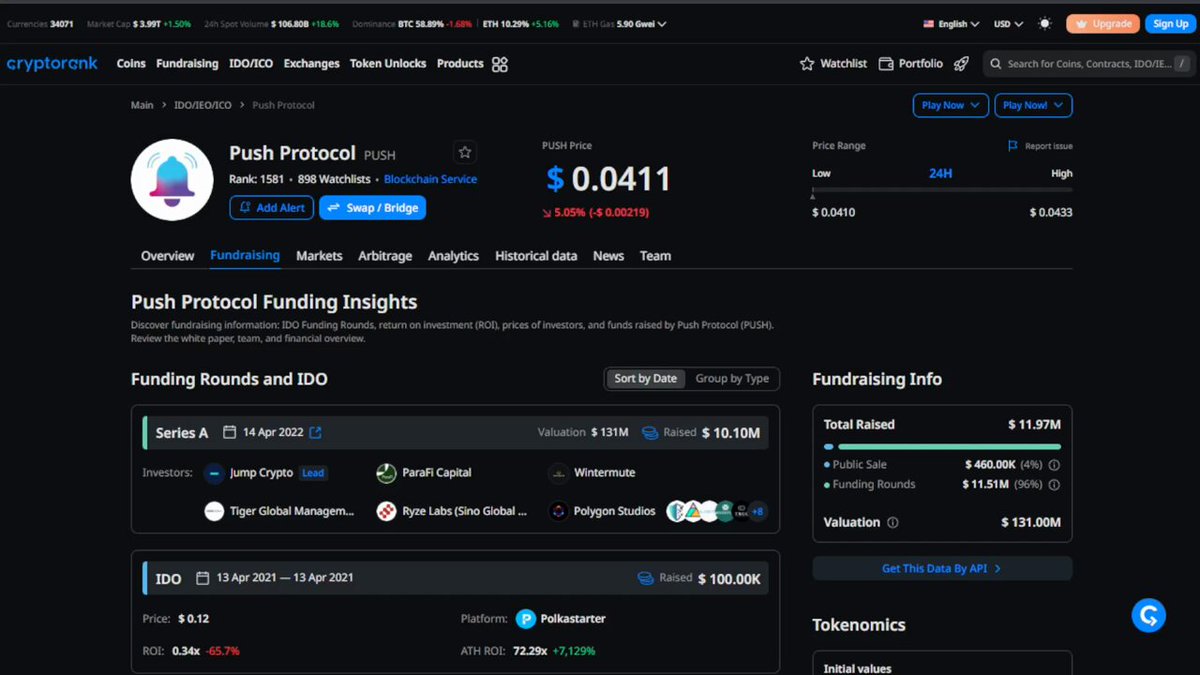Click the Push Protocol bell logo
1200x675 pixels.
pyautogui.click(x=172, y=180)
